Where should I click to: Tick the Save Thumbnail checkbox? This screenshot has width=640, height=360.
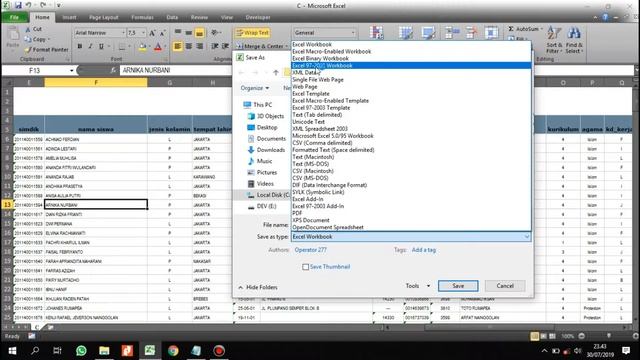coord(305,267)
